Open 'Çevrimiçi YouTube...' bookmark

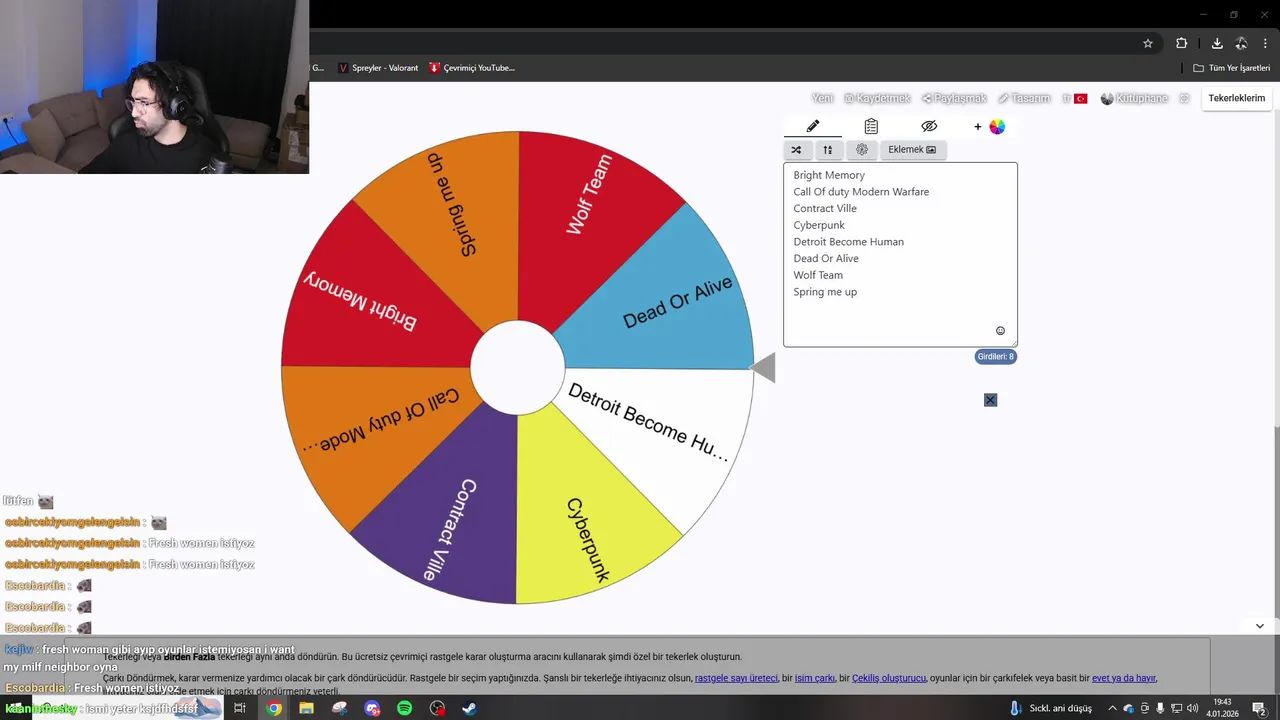[472, 68]
